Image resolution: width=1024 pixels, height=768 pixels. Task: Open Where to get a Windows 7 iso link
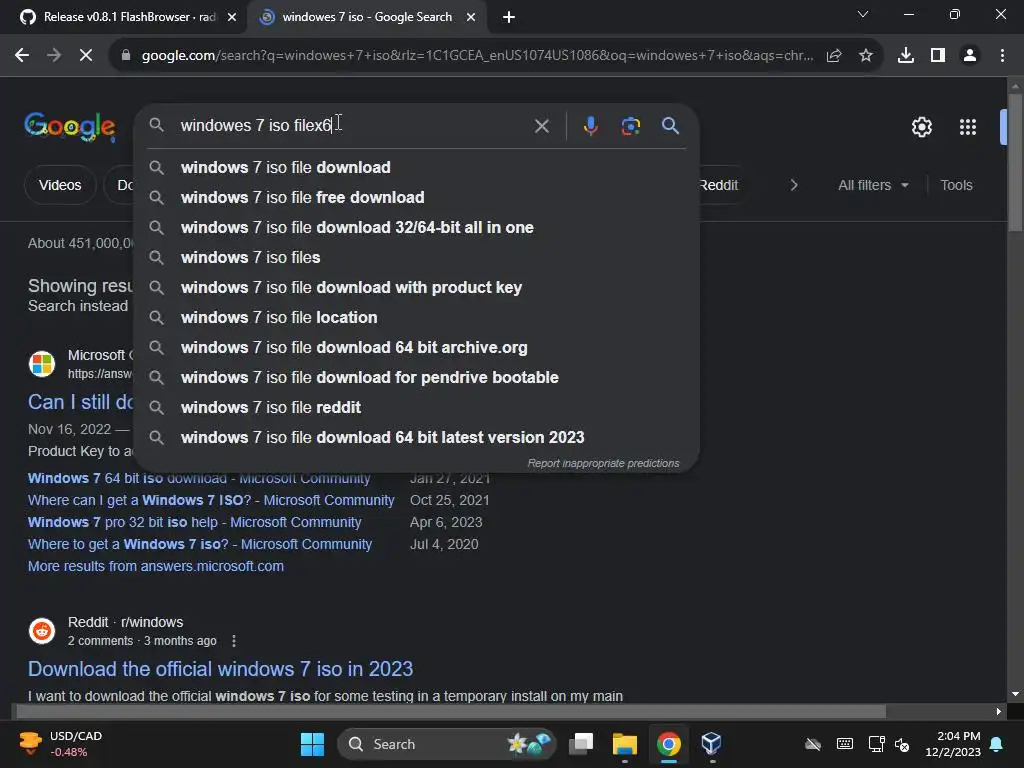coord(200,545)
